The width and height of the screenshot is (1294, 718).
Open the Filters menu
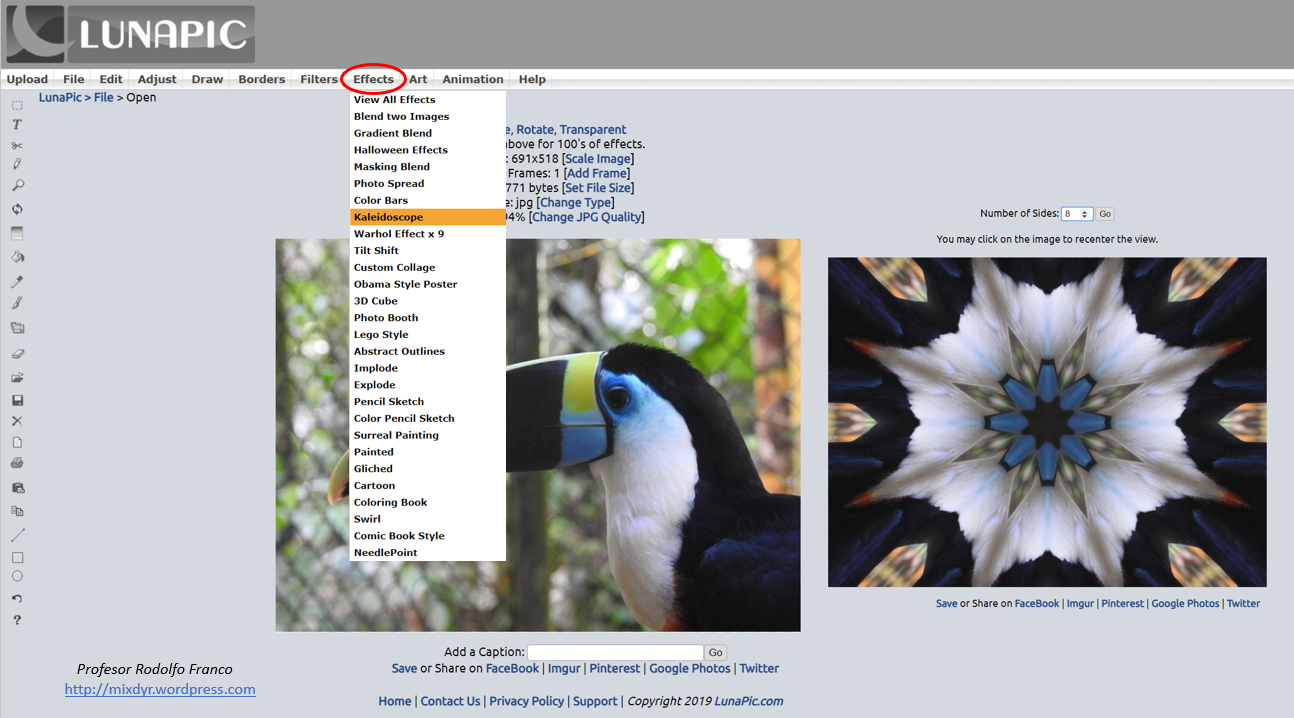[x=319, y=79]
